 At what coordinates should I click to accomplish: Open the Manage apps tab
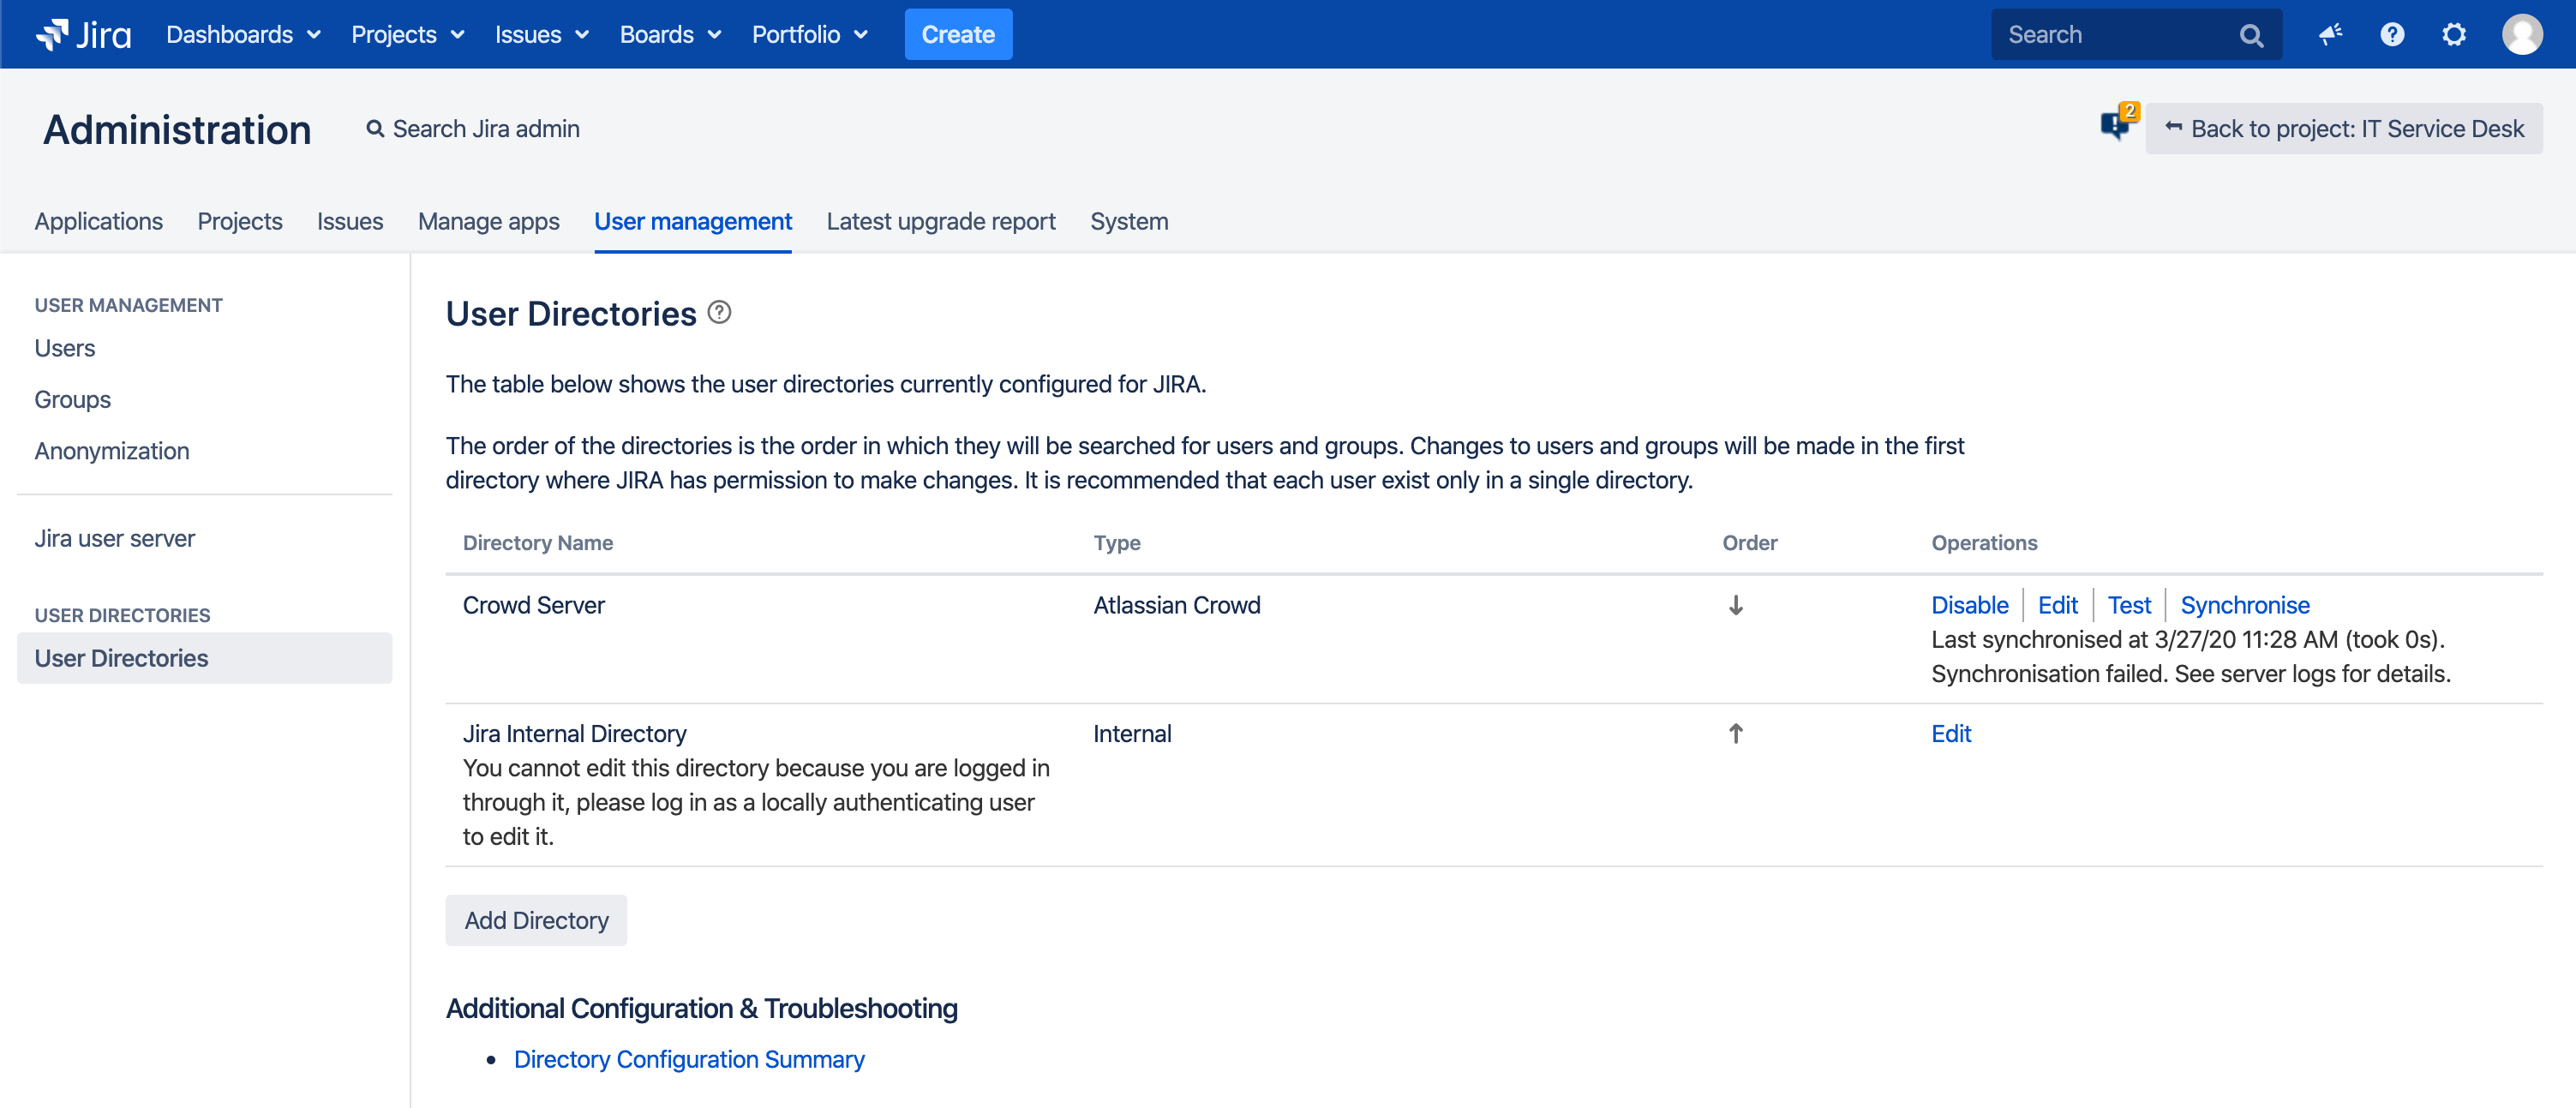pyautogui.click(x=488, y=221)
